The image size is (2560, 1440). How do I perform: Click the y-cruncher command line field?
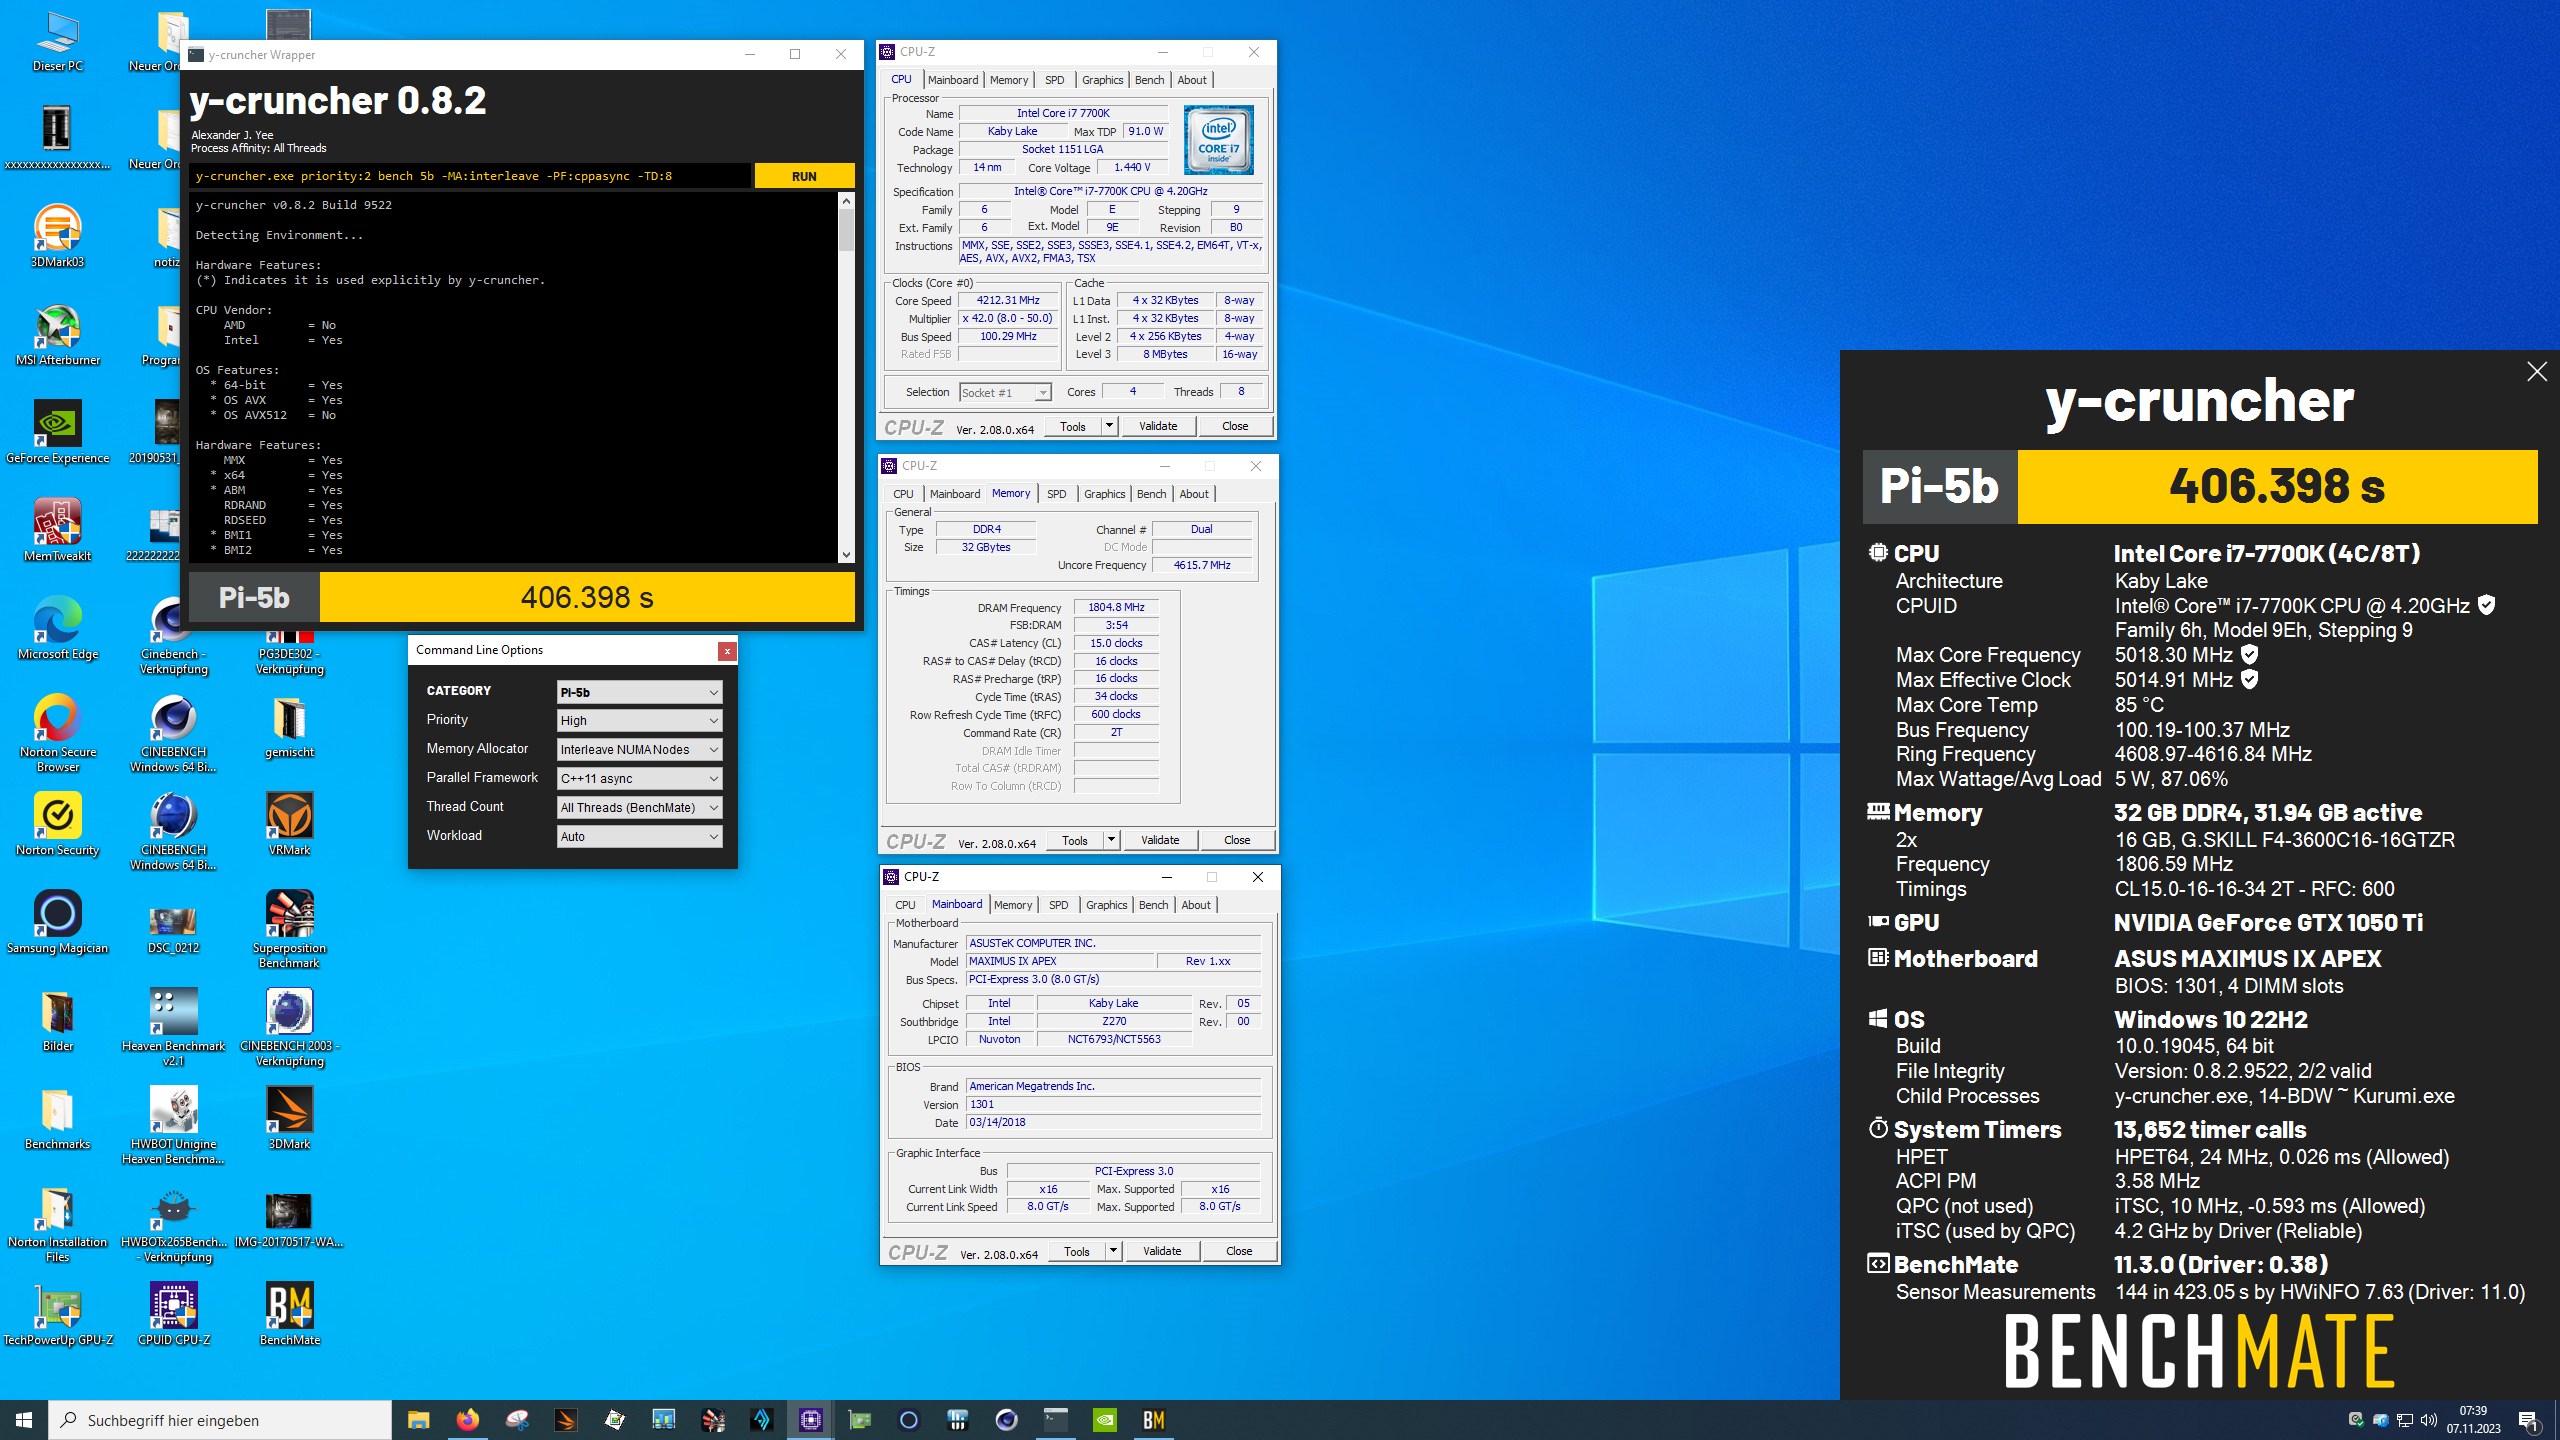click(470, 176)
